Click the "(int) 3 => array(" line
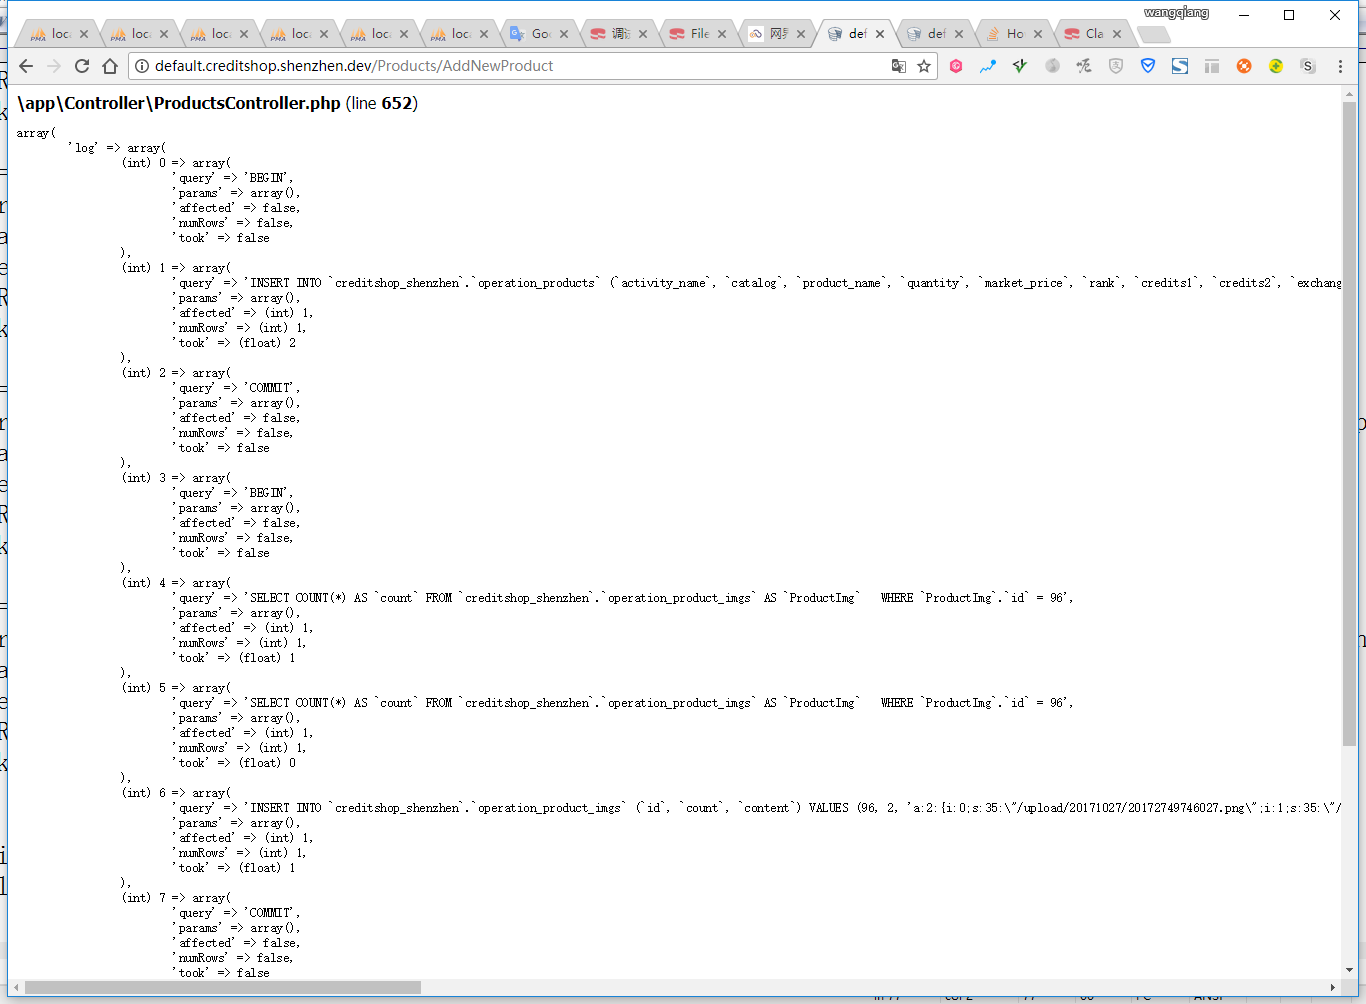 (x=177, y=478)
